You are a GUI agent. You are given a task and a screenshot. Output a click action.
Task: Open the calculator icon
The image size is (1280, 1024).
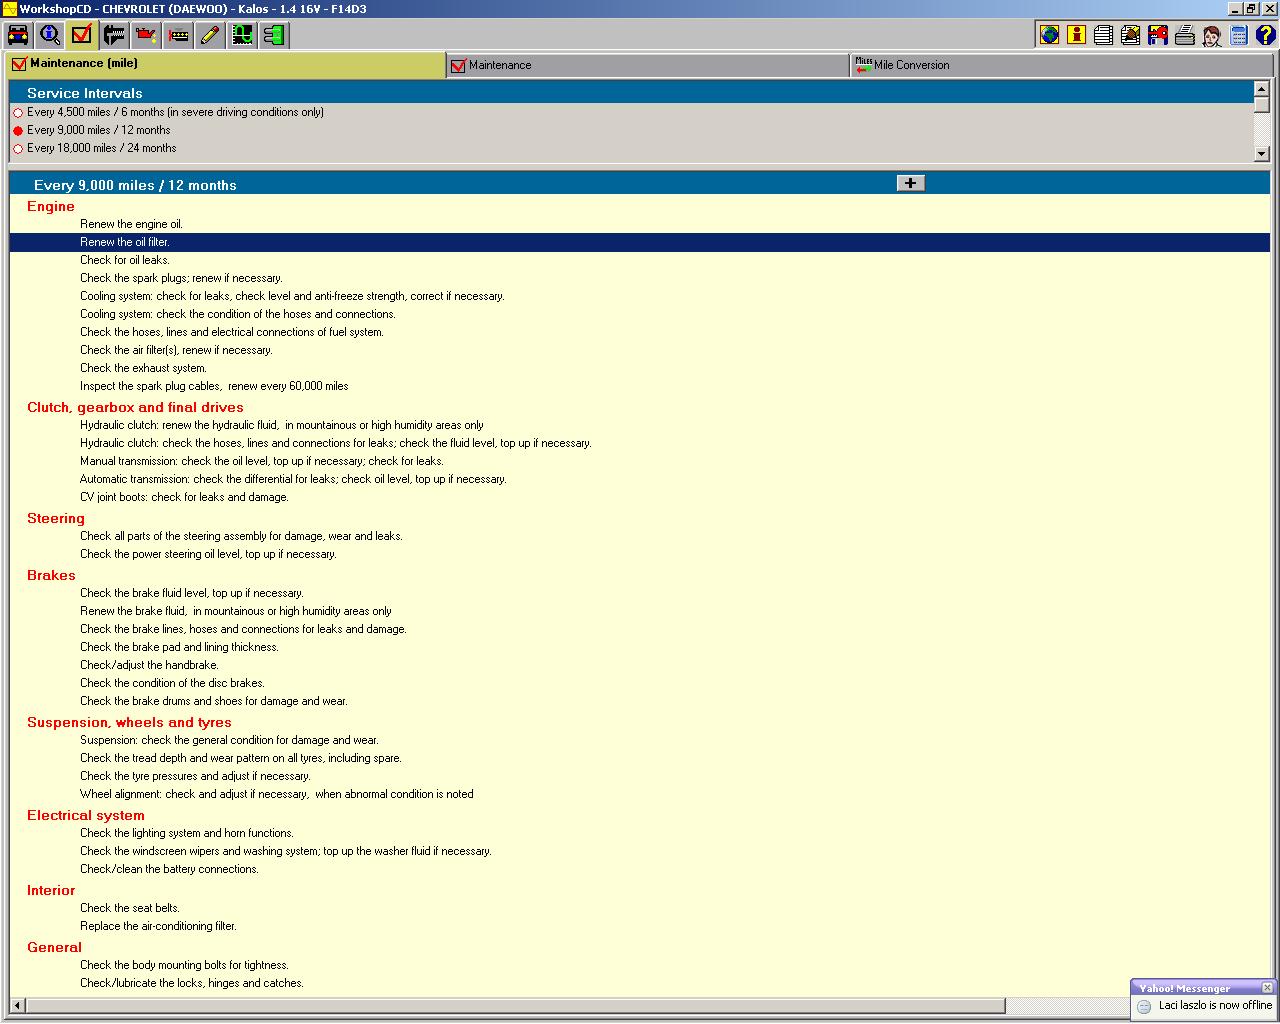coord(1238,35)
